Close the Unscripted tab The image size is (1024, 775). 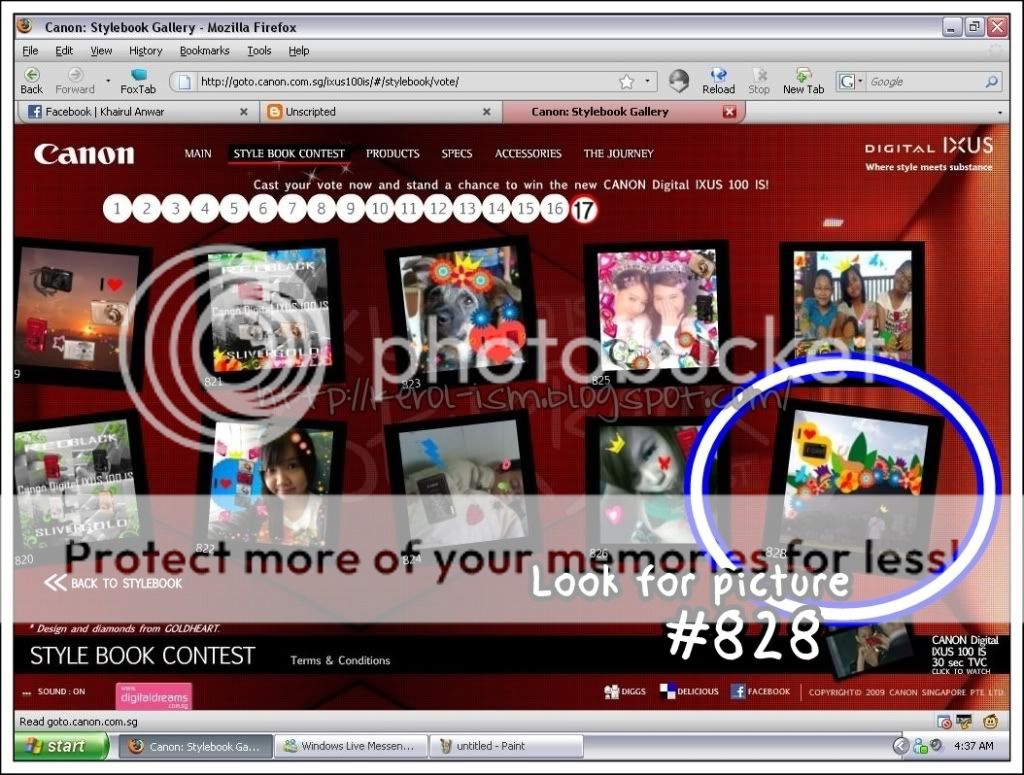click(x=487, y=112)
